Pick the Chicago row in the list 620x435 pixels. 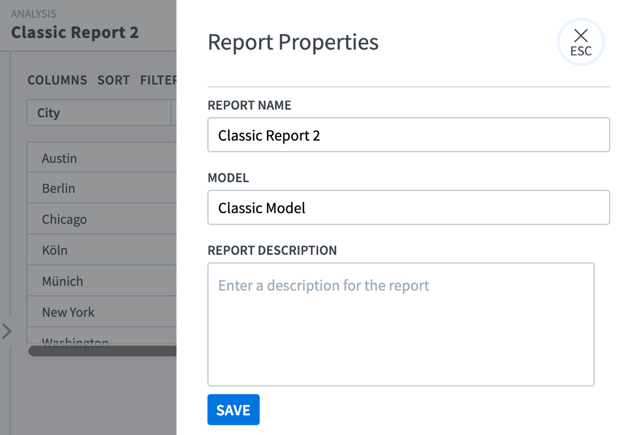tap(100, 219)
